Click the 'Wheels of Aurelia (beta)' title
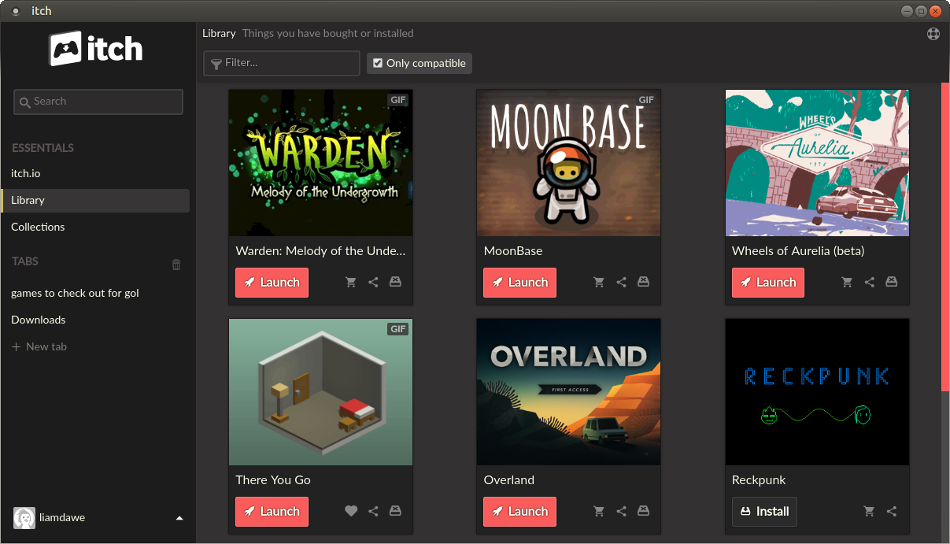This screenshot has width=950, height=544. coord(798,251)
